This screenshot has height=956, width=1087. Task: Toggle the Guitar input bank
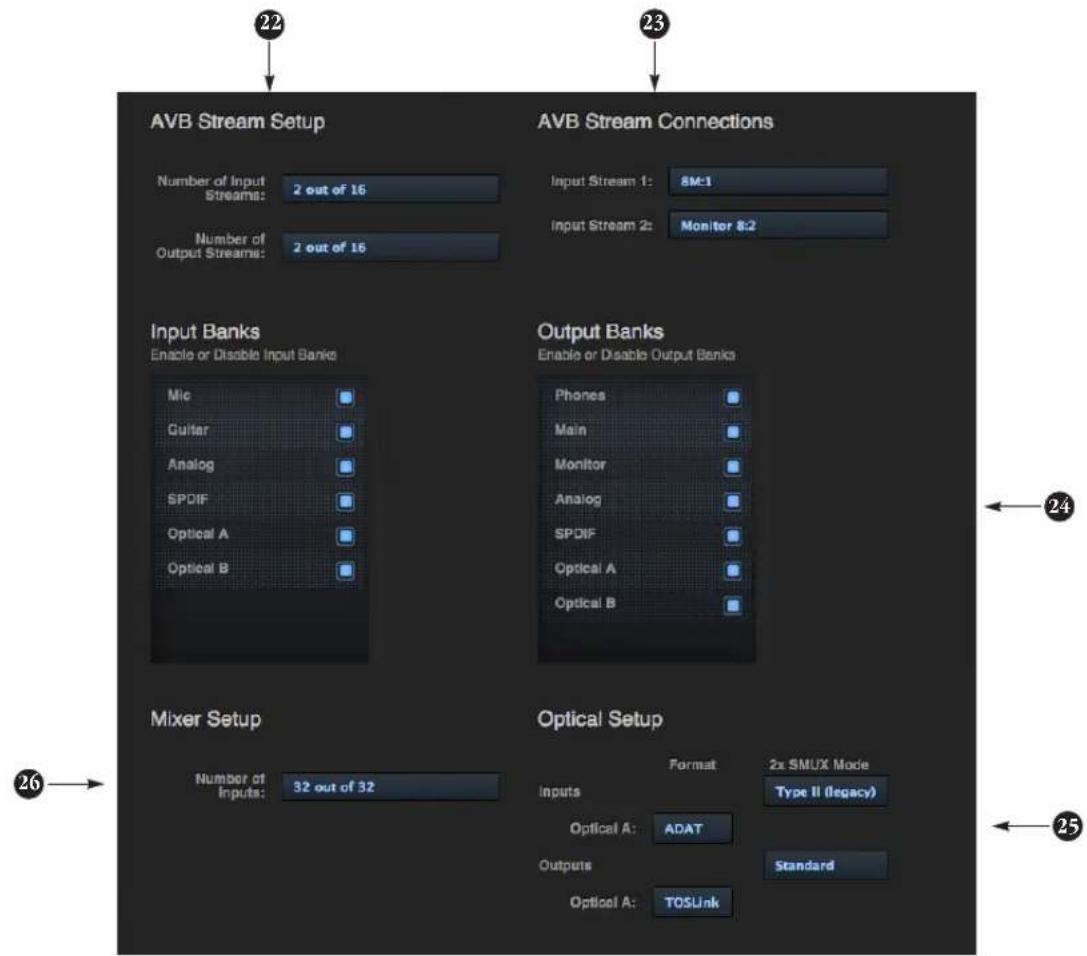(345, 432)
